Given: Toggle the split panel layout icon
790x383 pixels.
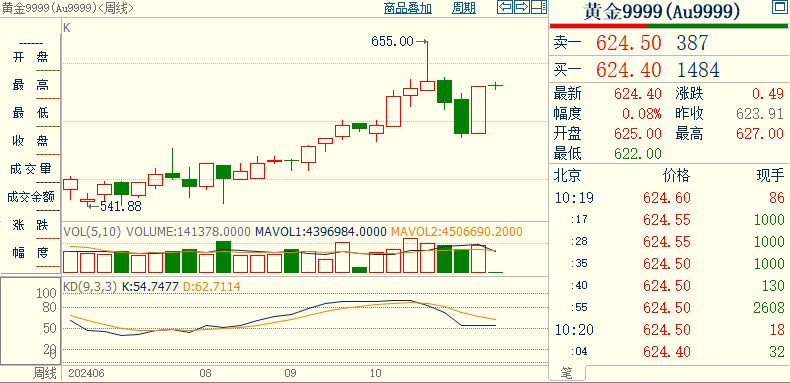Looking at the screenshot, I should point(539,7).
